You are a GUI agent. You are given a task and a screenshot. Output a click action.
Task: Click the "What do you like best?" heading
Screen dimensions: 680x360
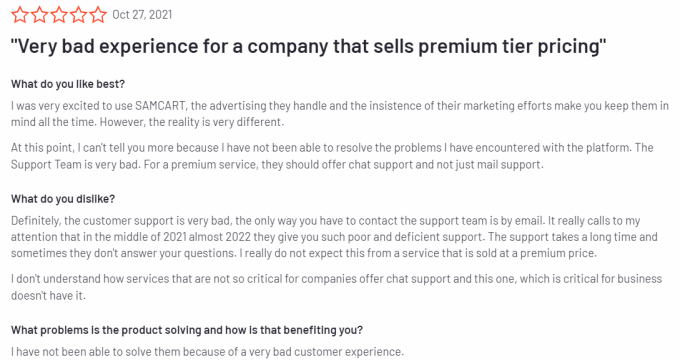coord(68,84)
